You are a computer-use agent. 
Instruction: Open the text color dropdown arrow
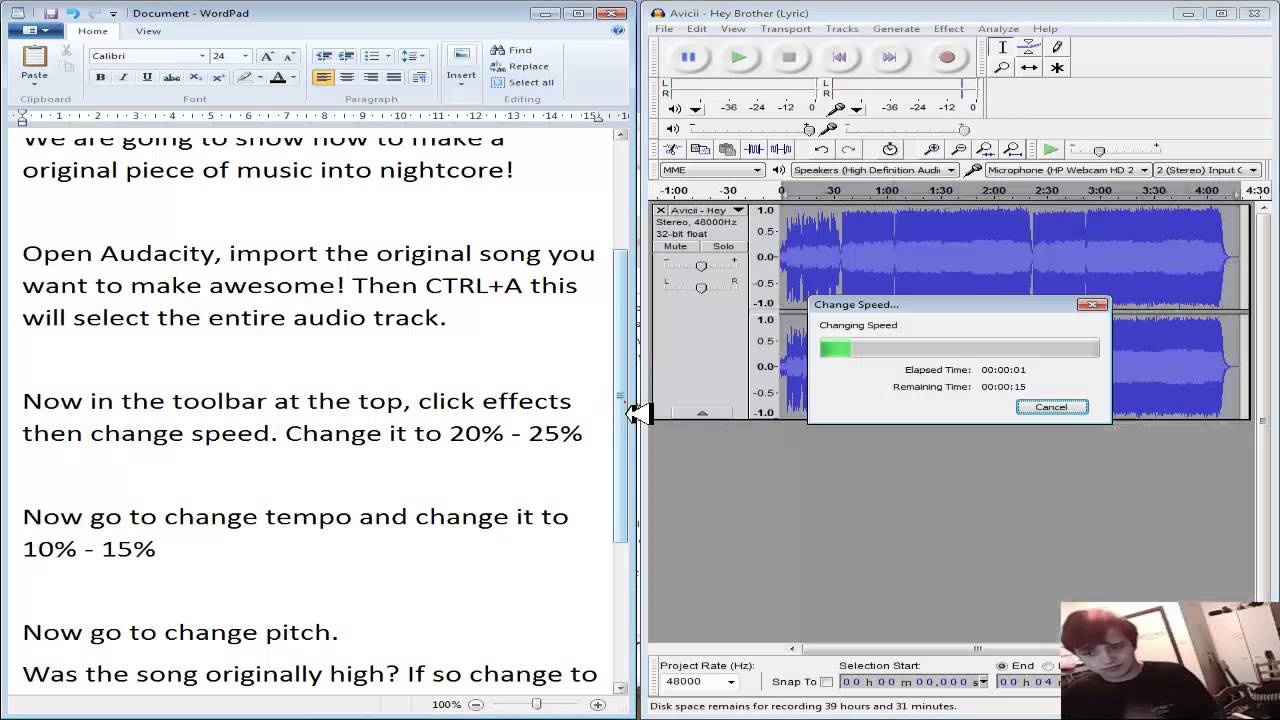coord(293,77)
